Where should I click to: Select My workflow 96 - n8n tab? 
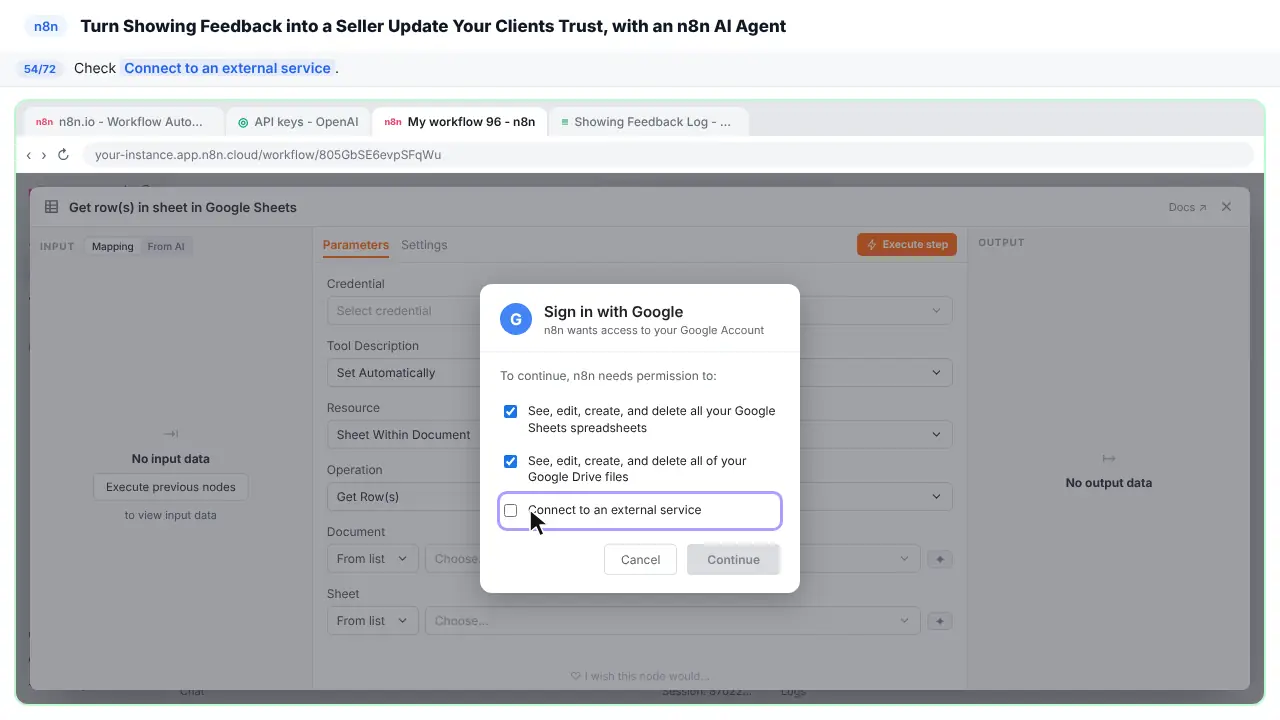tap(460, 122)
